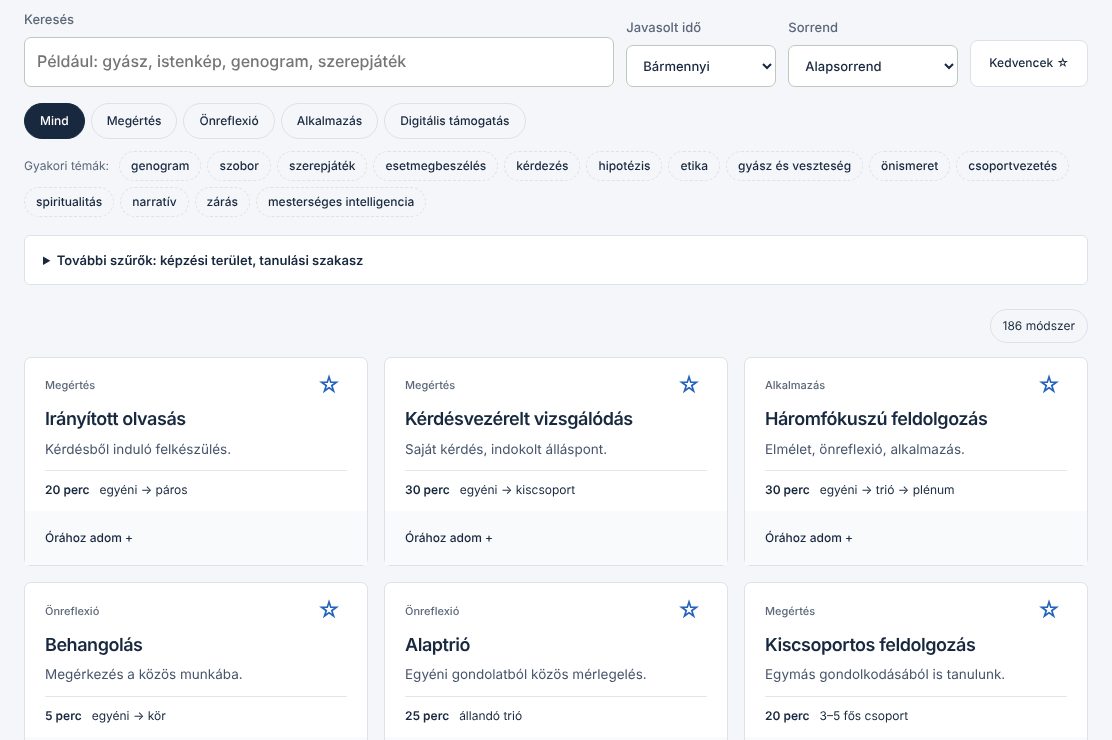Apply the hipotézis topic filter
Image resolution: width=1112 pixels, height=740 pixels.
pos(624,166)
